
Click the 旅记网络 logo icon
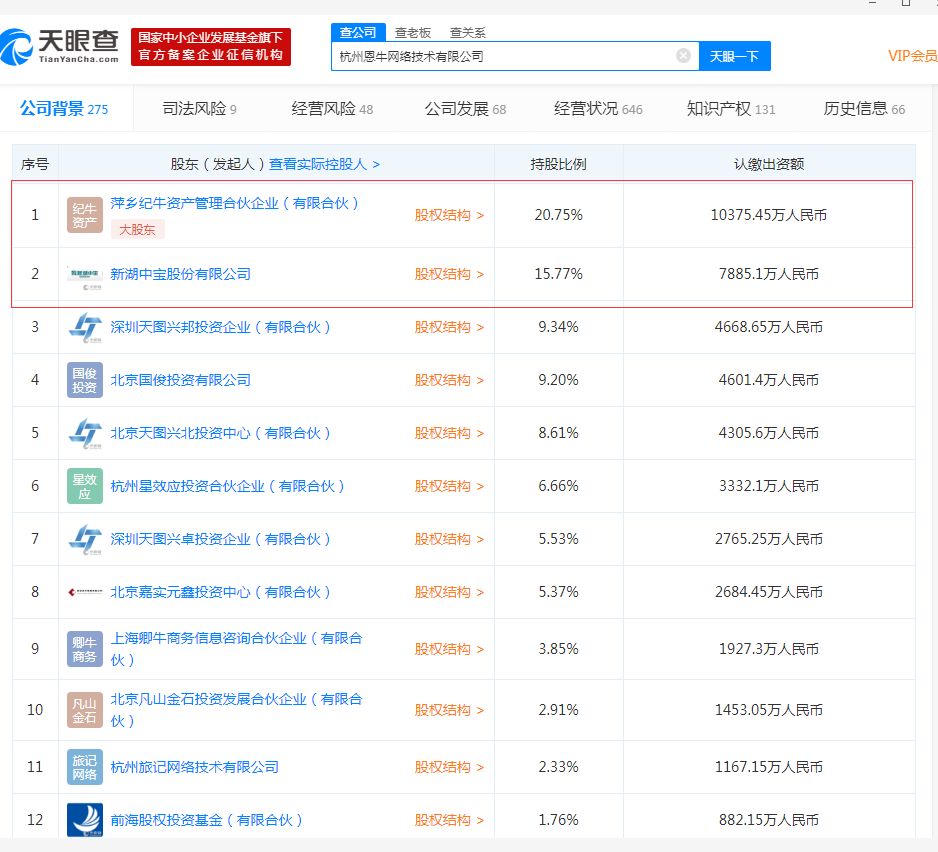coord(85,765)
